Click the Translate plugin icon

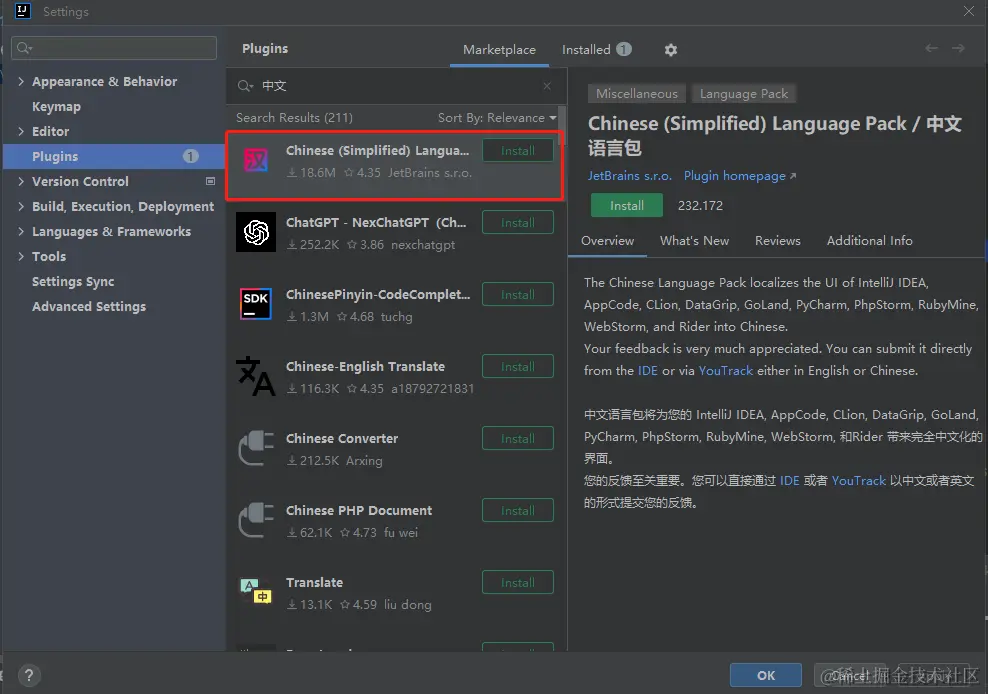256,591
